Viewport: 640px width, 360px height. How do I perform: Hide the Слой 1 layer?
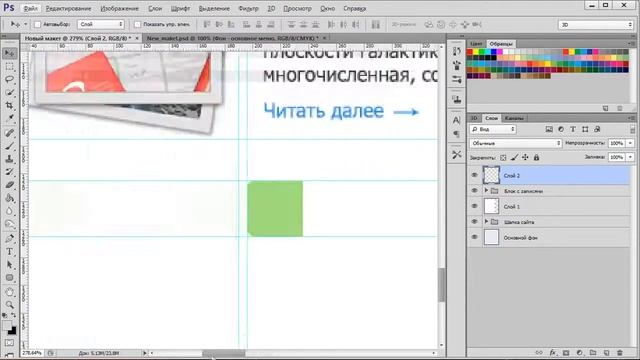pyautogui.click(x=474, y=206)
